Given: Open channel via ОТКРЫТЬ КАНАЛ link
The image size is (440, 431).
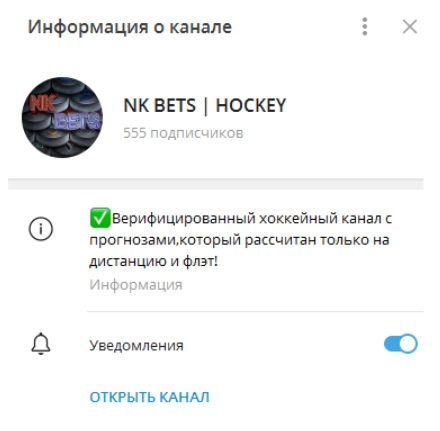Looking at the screenshot, I should (x=149, y=397).
